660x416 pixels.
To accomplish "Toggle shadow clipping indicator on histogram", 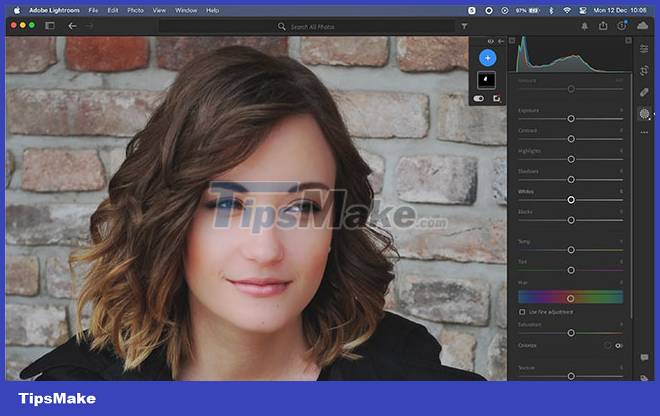I will (x=512, y=40).
